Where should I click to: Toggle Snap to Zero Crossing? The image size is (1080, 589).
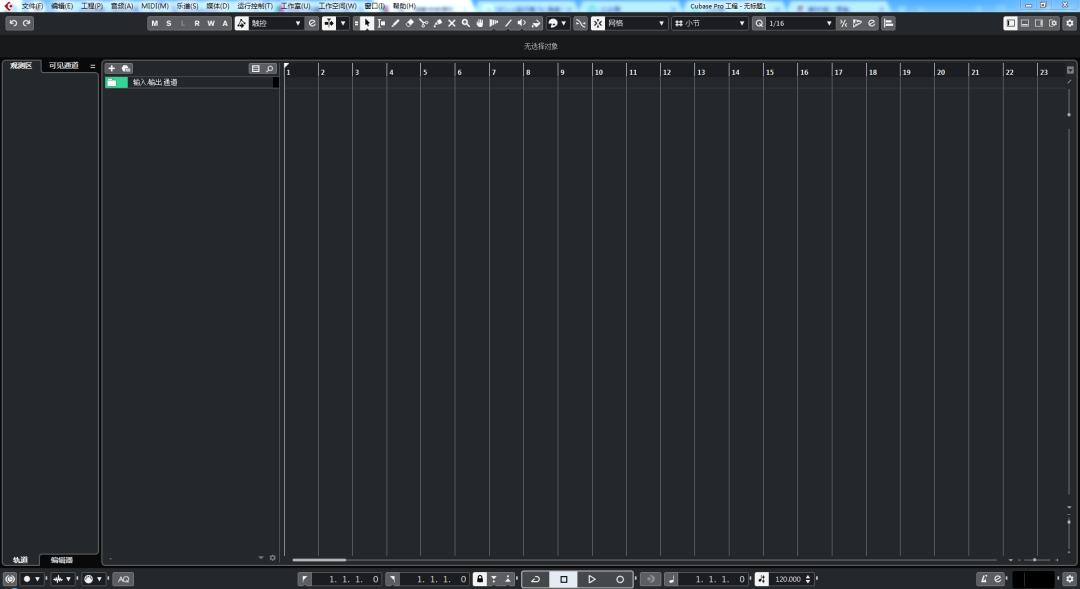click(581, 23)
